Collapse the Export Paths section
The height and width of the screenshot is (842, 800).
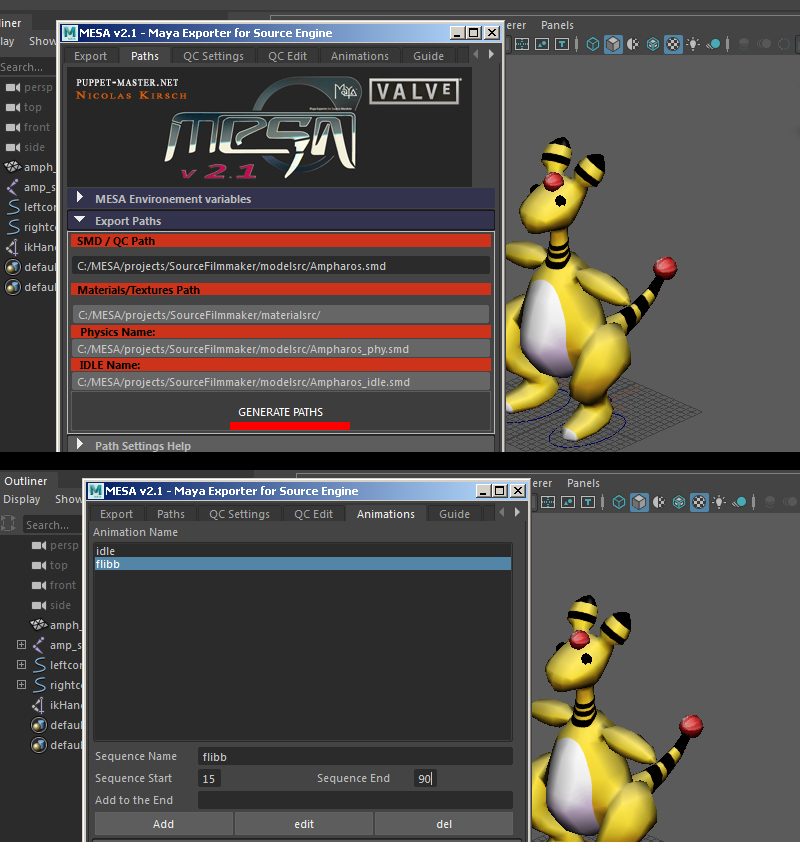(281, 221)
